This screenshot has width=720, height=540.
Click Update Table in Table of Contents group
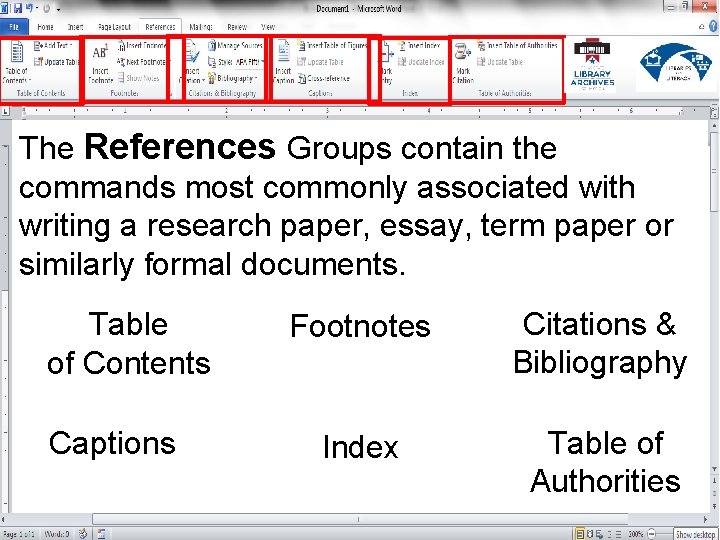56,62
